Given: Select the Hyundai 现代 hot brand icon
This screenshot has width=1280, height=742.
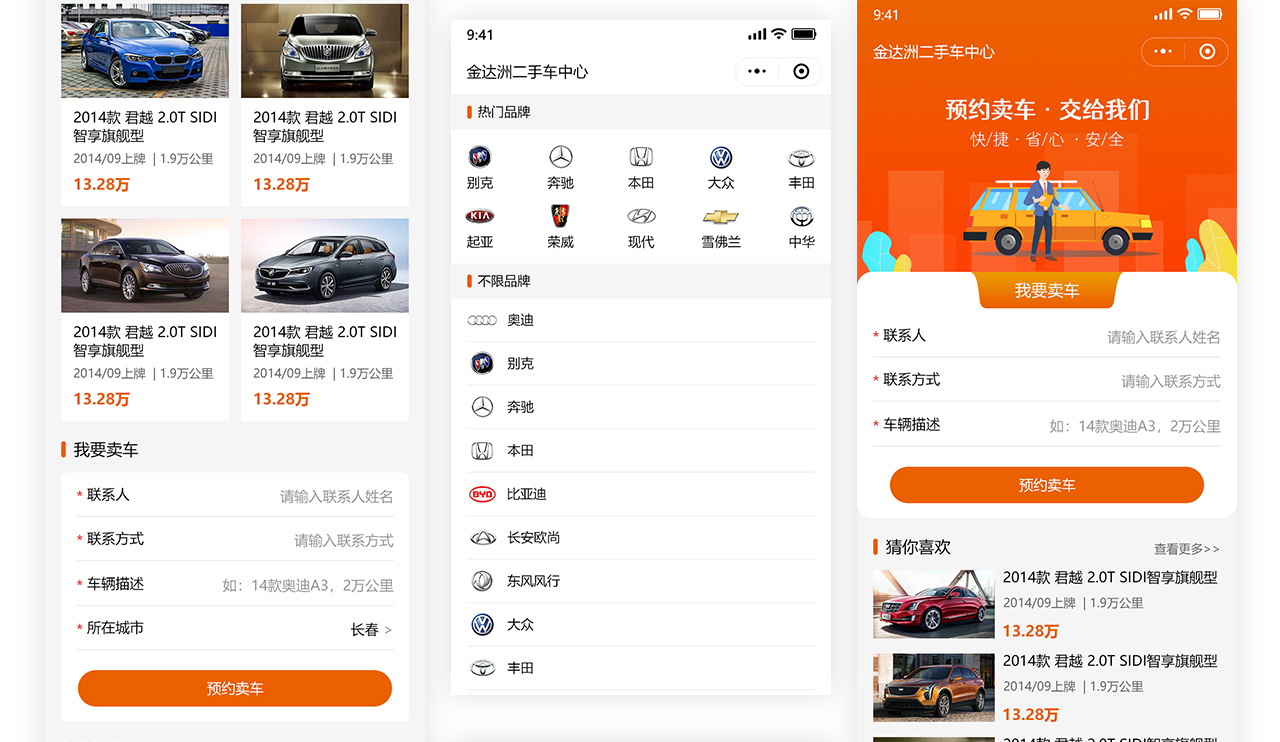Looking at the screenshot, I should (x=641, y=216).
